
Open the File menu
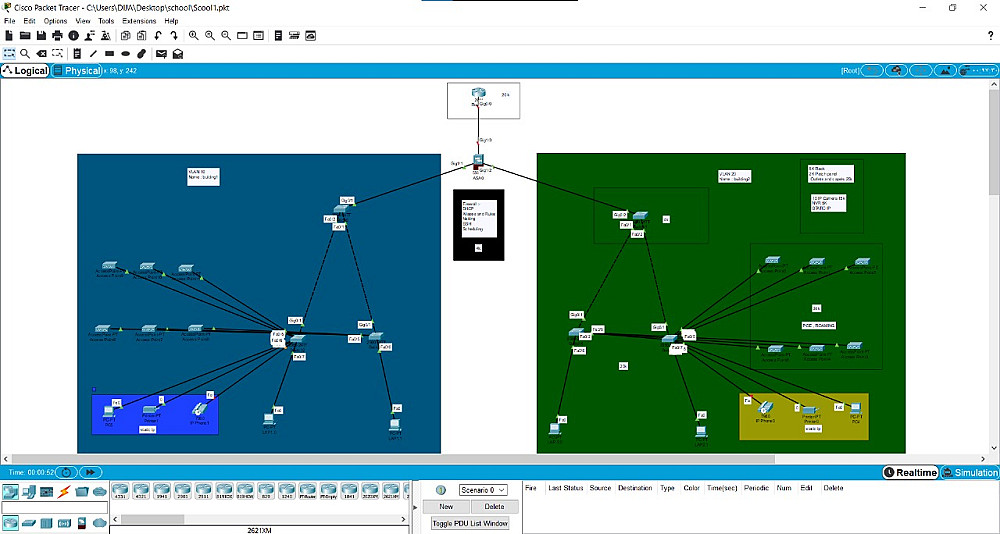[10, 21]
